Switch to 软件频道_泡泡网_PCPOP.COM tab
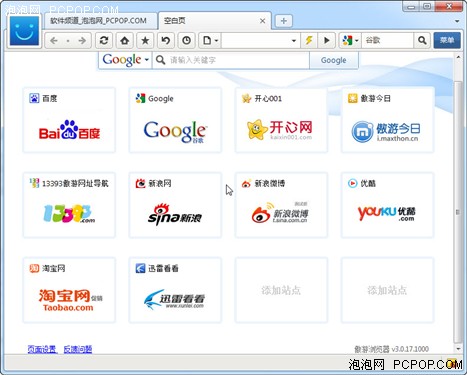Viewport: 467px width, 375px height. 100,21
